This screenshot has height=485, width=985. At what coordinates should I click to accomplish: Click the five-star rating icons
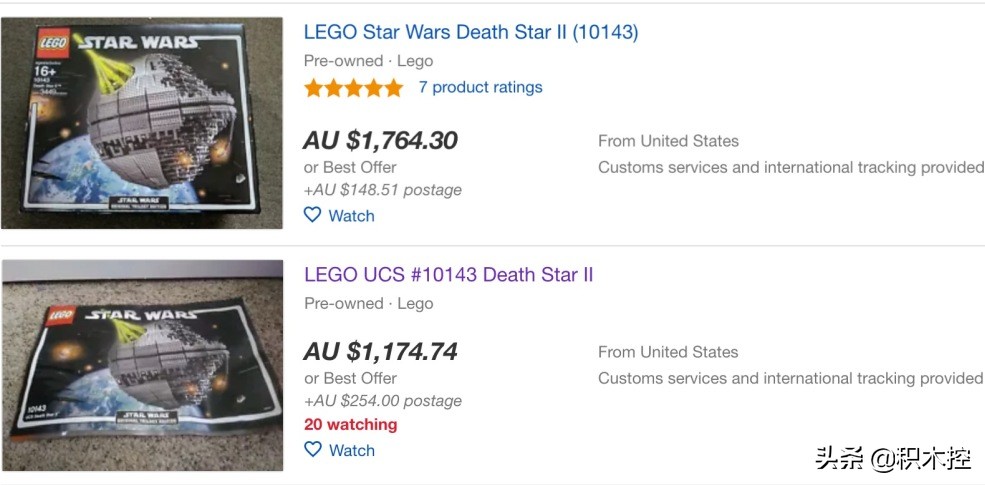(x=353, y=88)
